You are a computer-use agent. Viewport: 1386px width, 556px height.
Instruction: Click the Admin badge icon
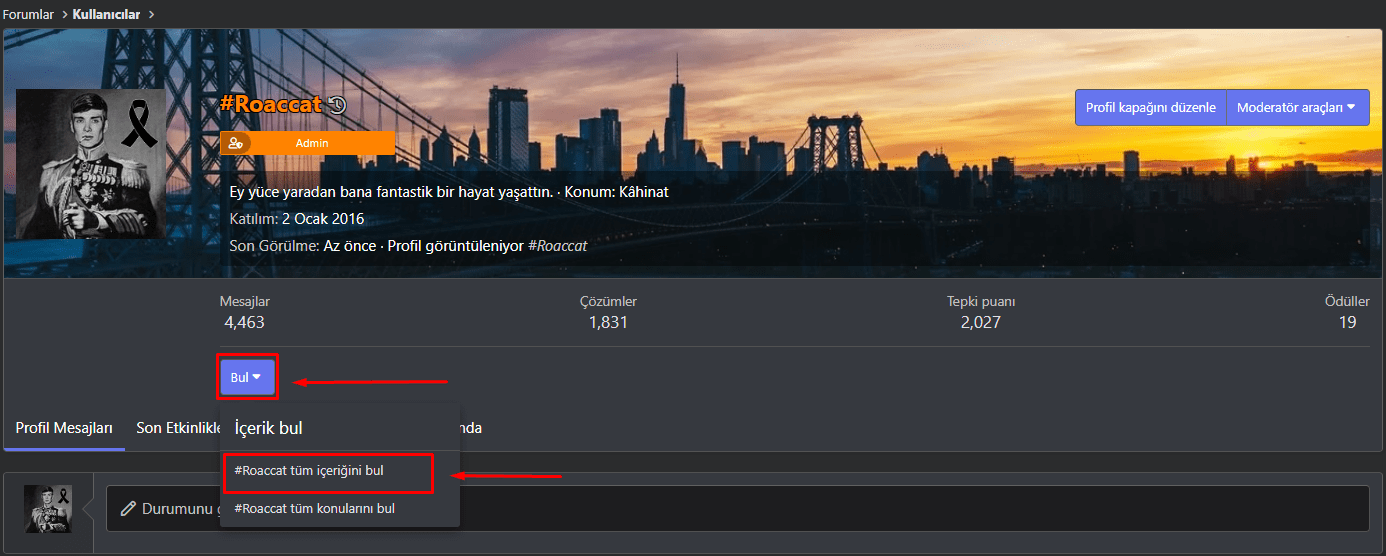236,143
